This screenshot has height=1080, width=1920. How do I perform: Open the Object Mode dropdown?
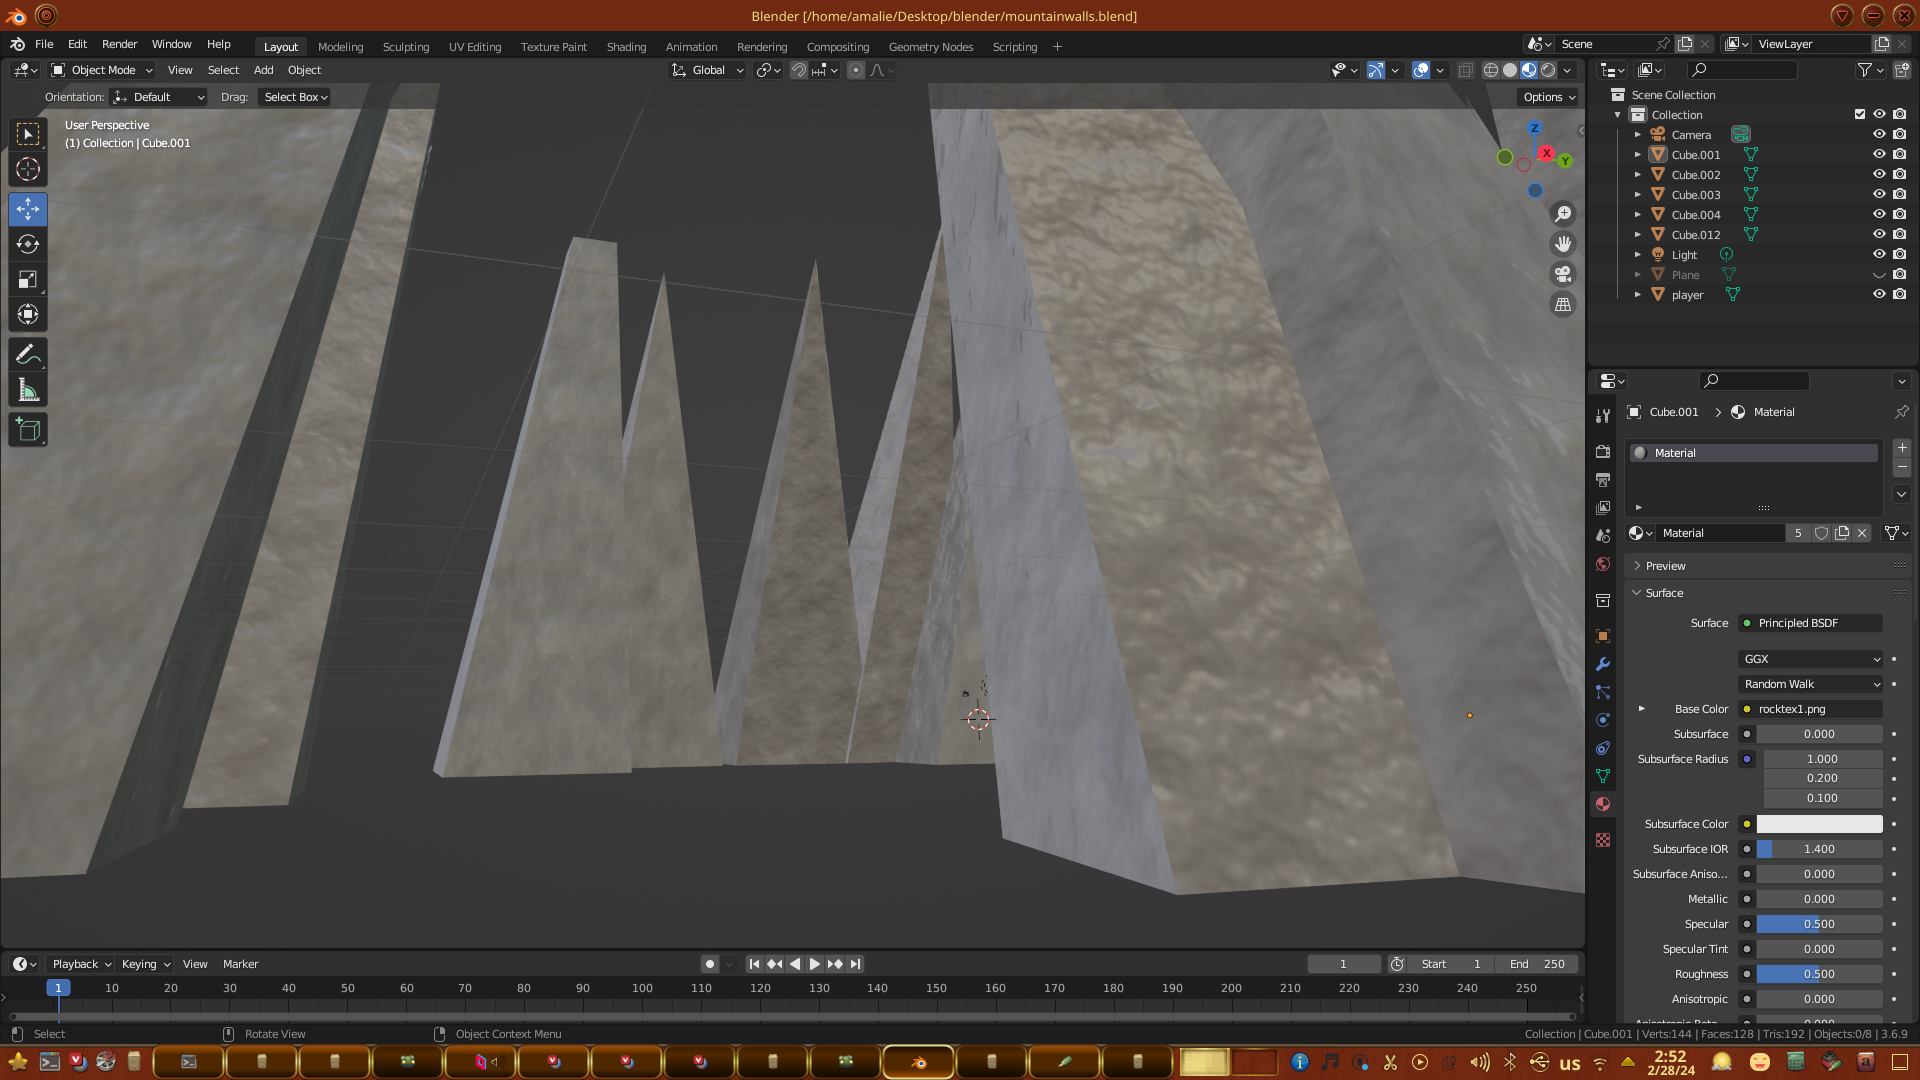pos(102,70)
